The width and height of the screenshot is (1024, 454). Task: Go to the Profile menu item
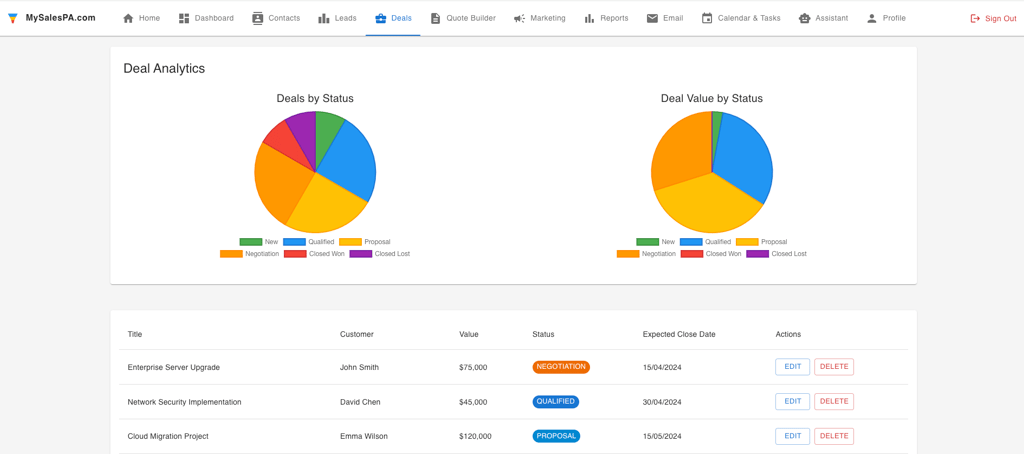(x=886, y=18)
